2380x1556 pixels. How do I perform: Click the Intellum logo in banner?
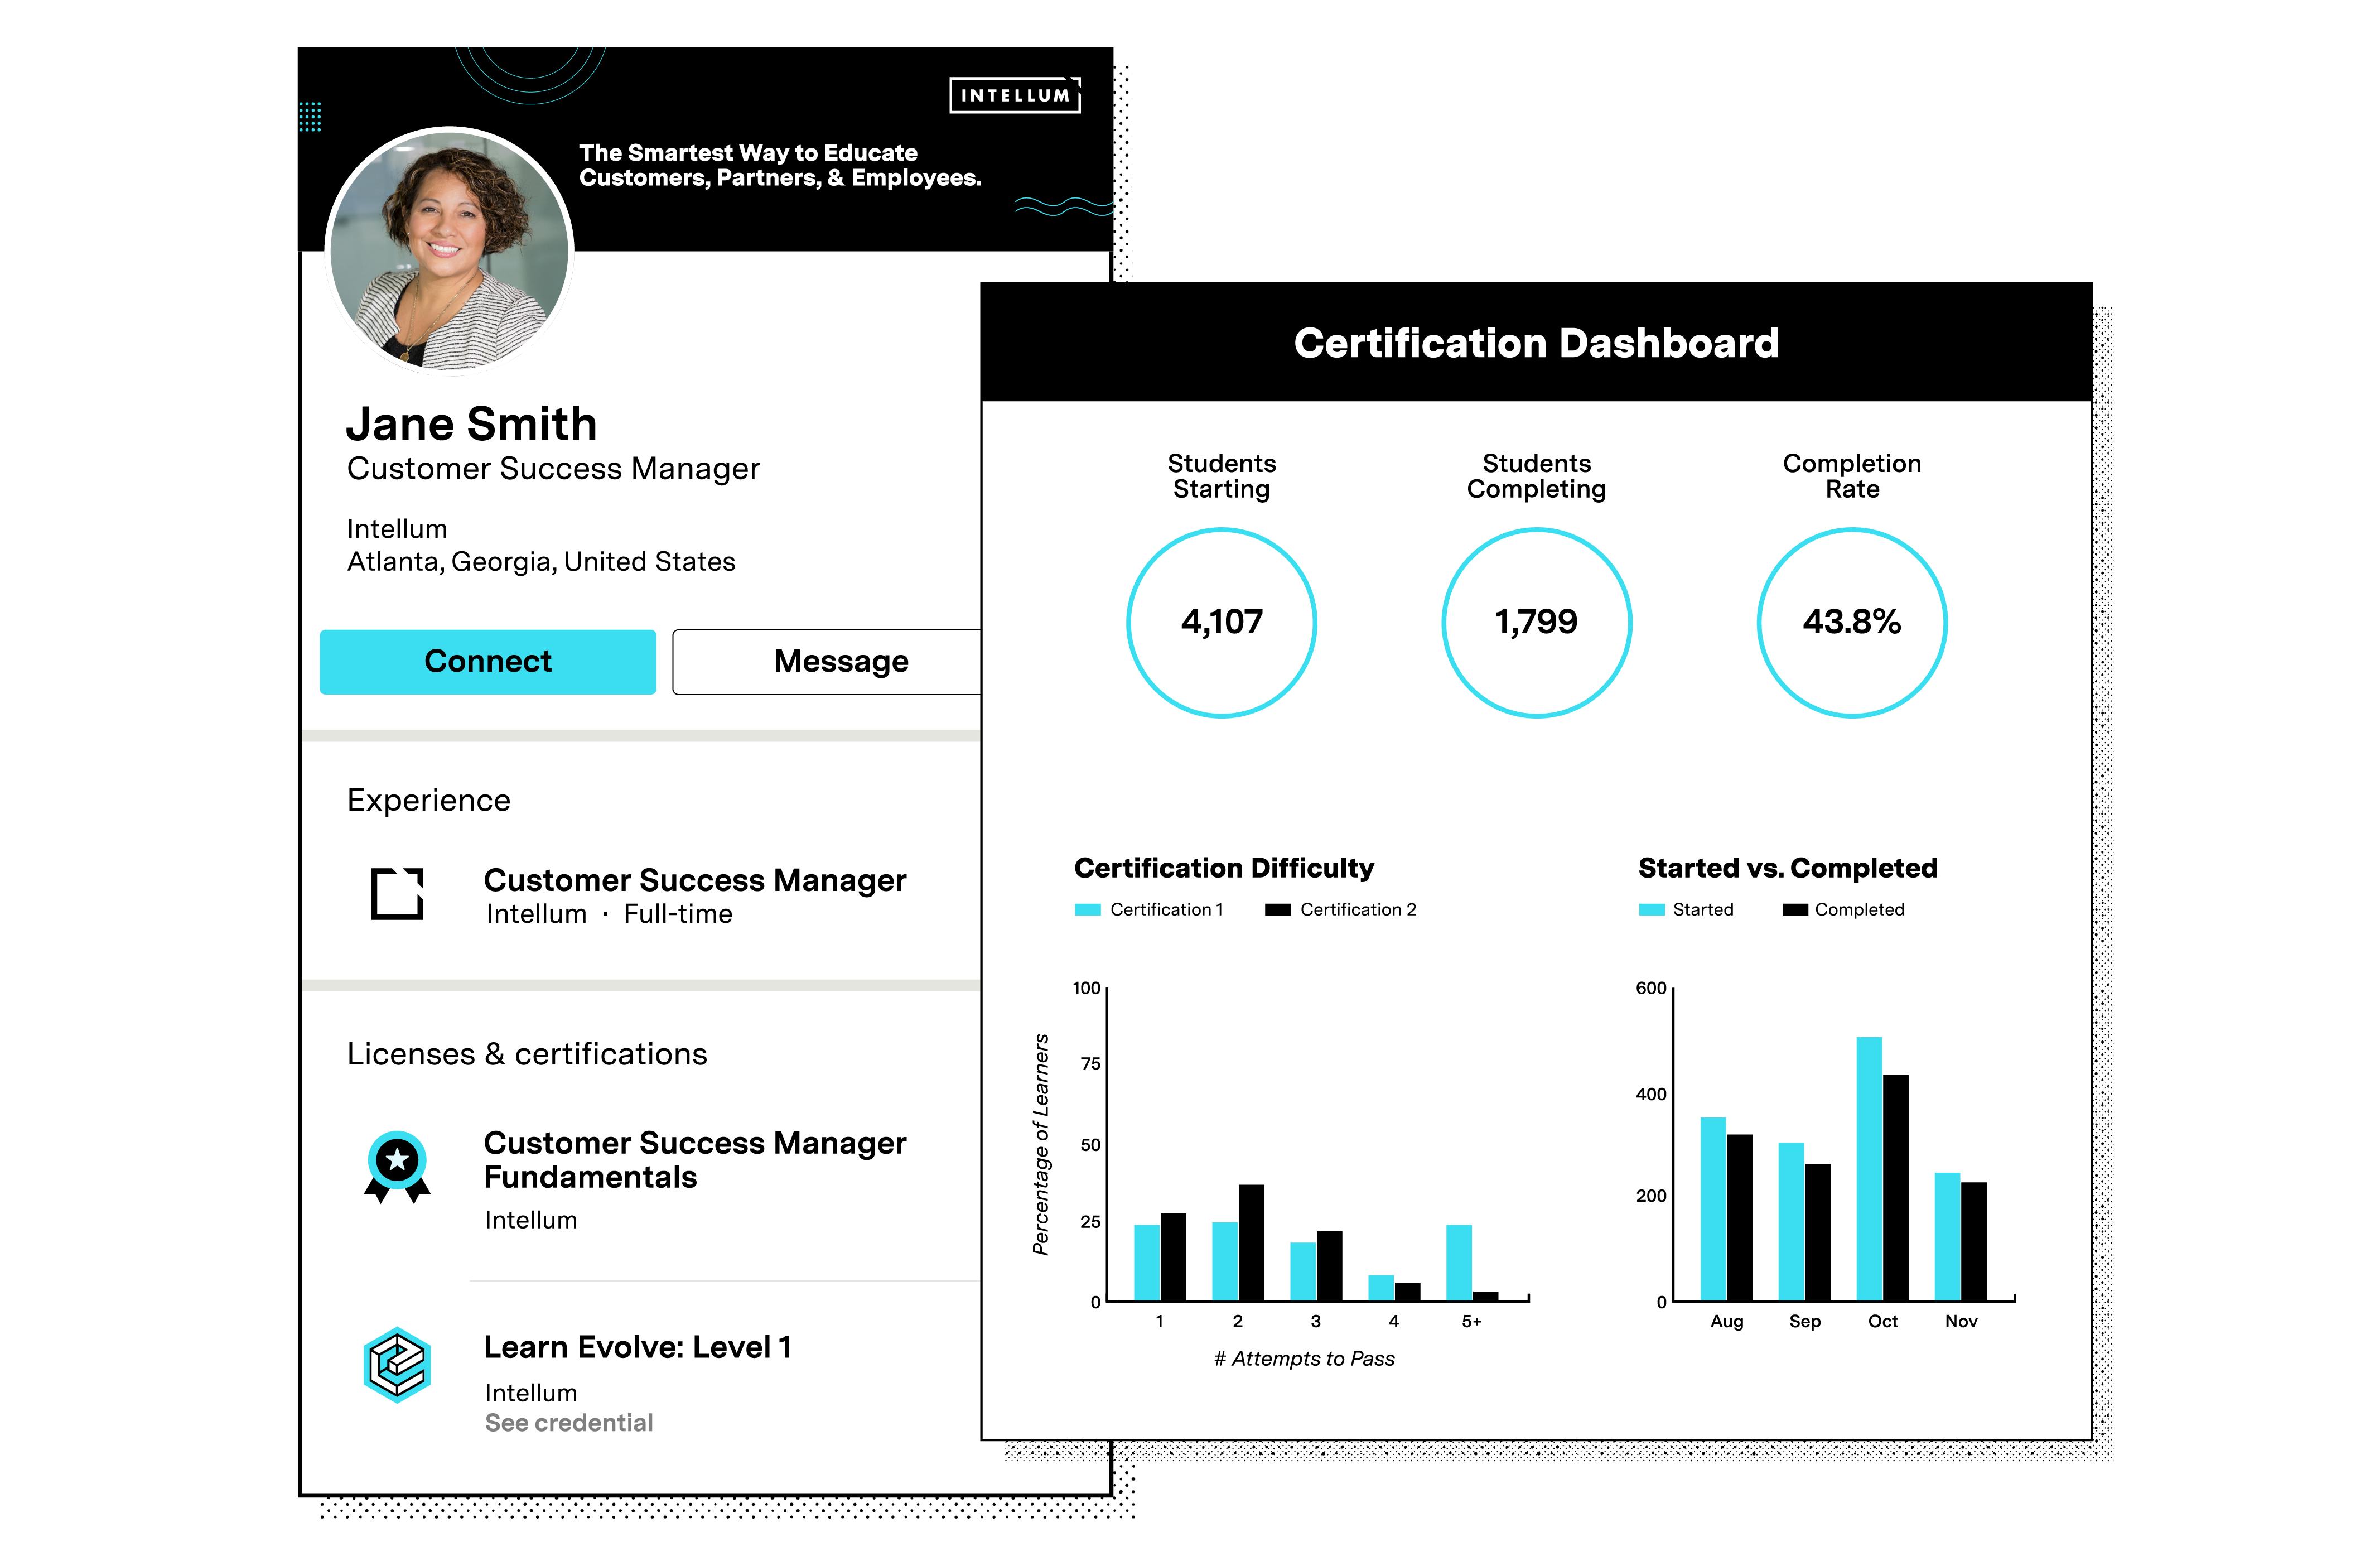[1014, 95]
